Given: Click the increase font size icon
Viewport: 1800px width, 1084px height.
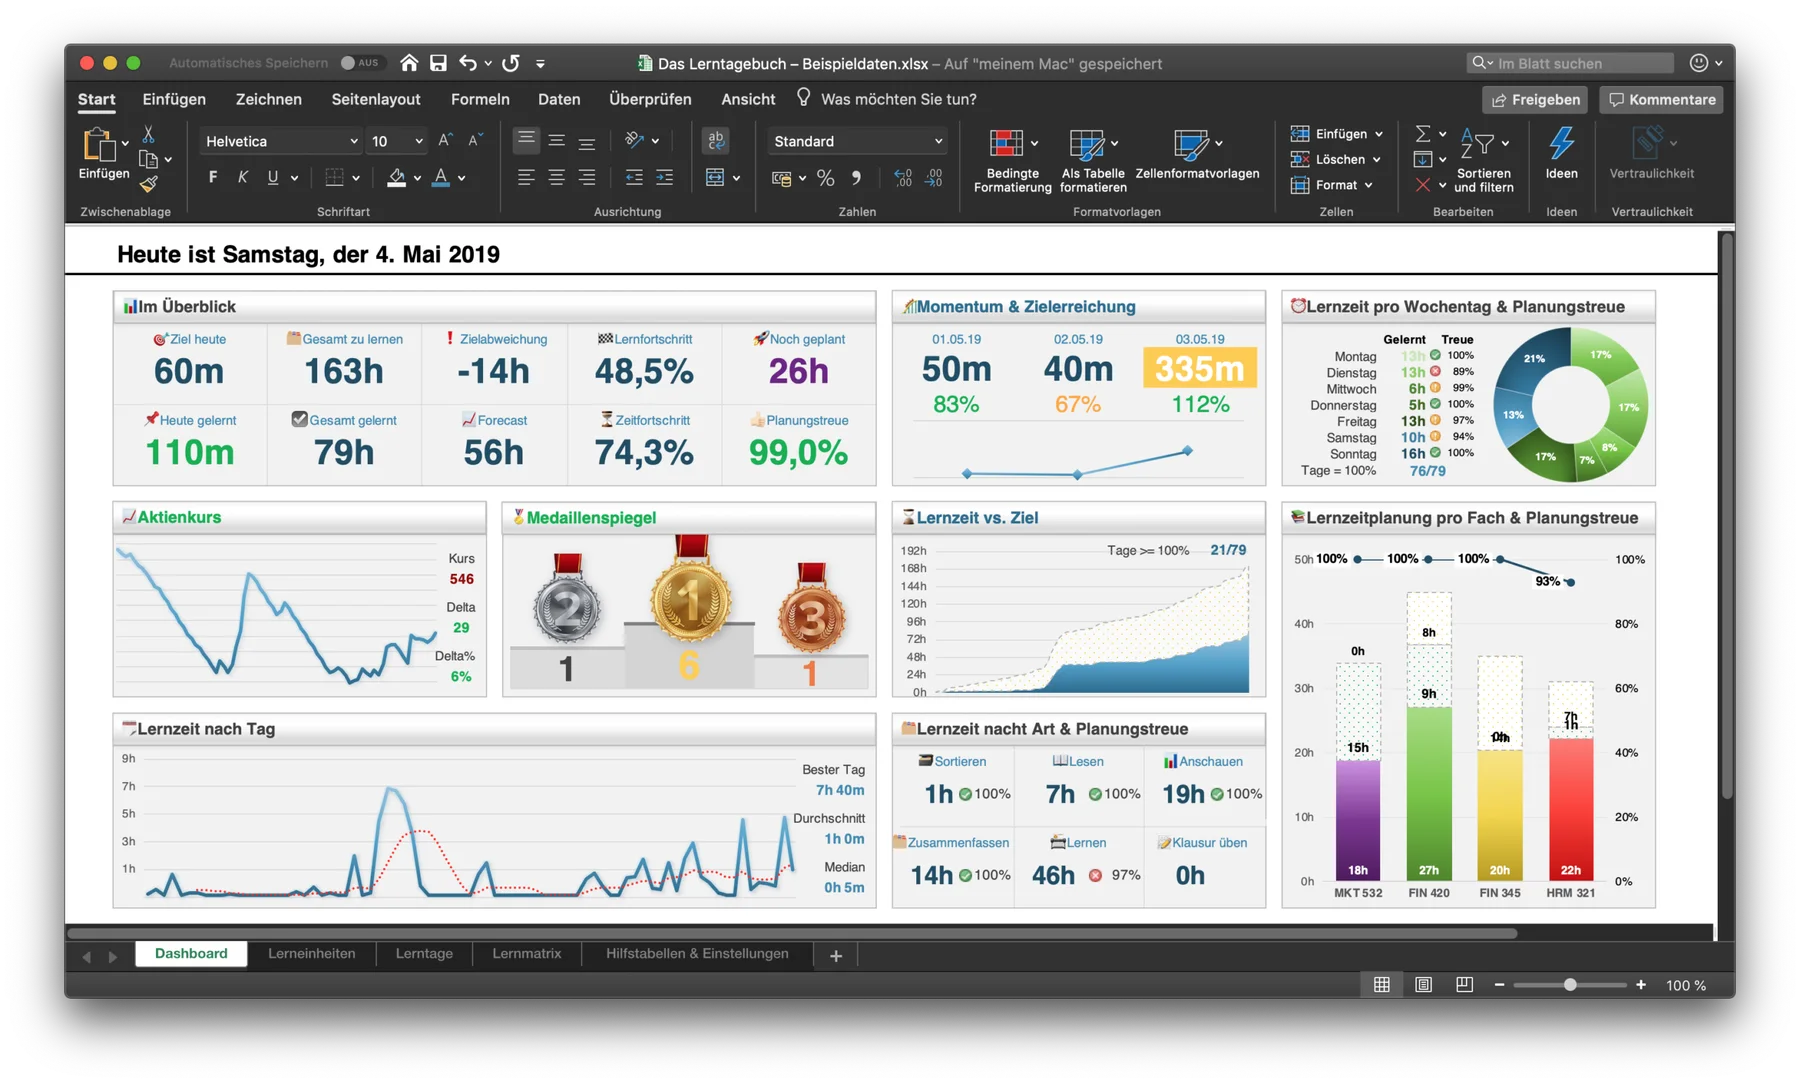Looking at the screenshot, I should (445, 141).
